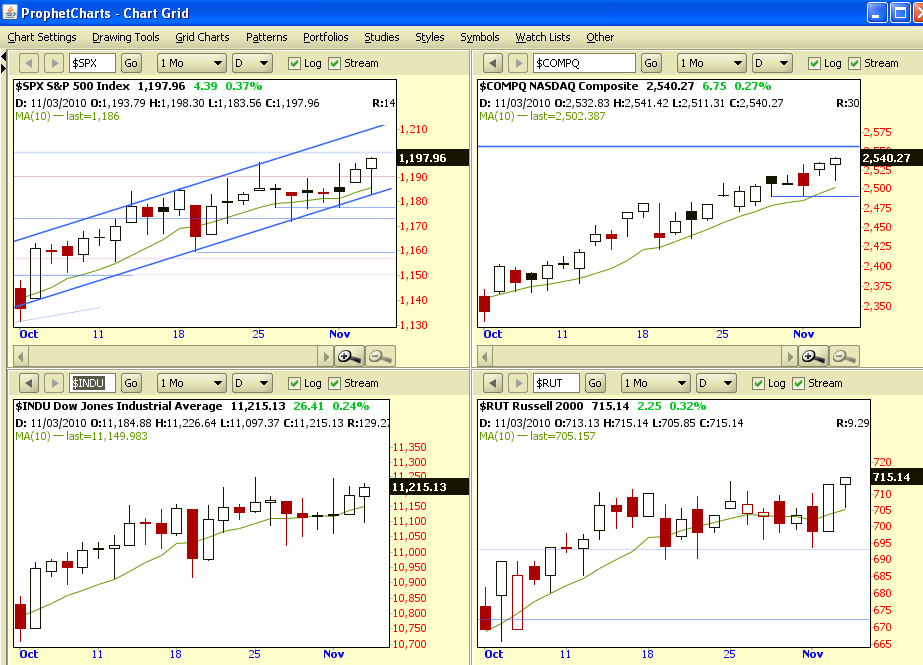Open the 1 Mo timeframe dropdown for $COMPQ
The image size is (923, 665).
[x=712, y=63]
